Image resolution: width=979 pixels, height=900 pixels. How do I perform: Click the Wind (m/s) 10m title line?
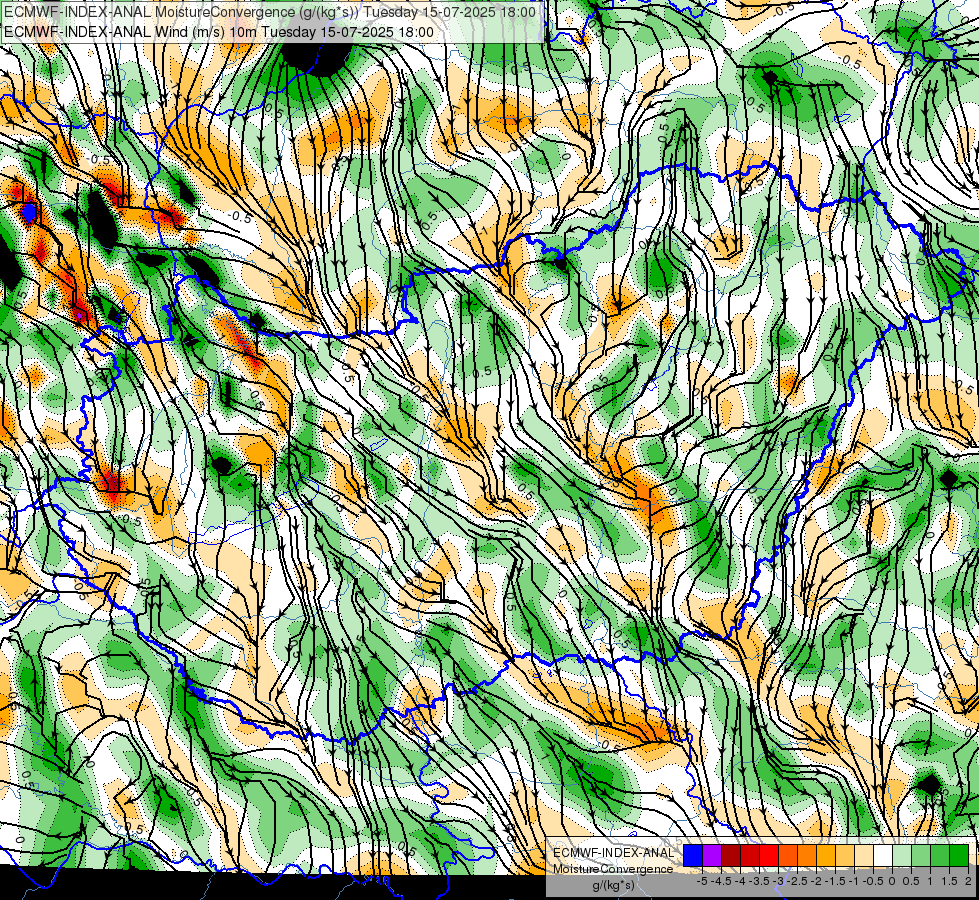click(x=219, y=32)
